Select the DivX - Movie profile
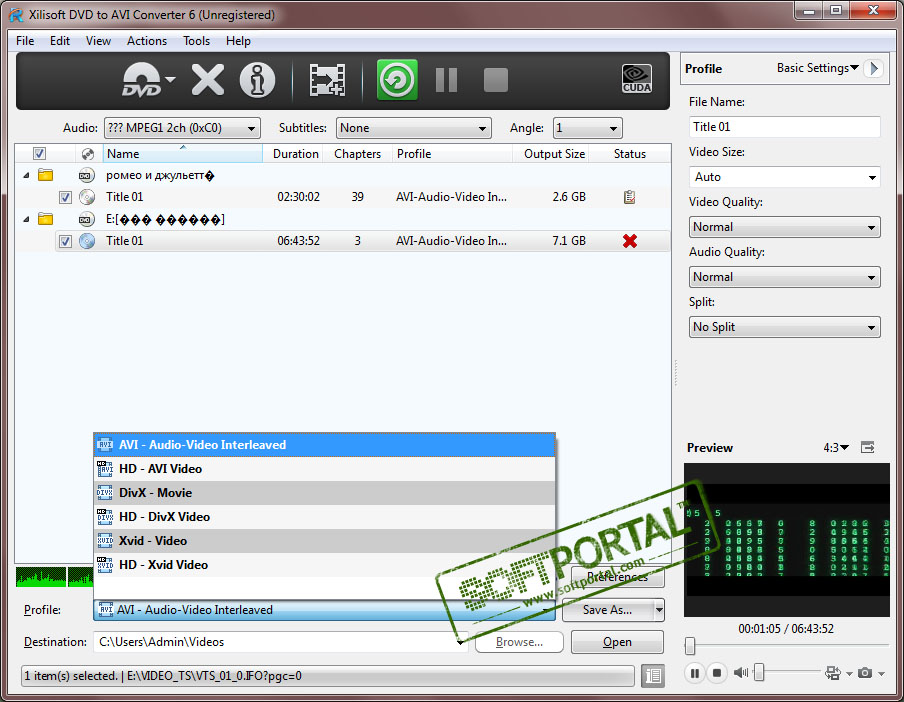Viewport: 904px width, 702px height. (324, 493)
